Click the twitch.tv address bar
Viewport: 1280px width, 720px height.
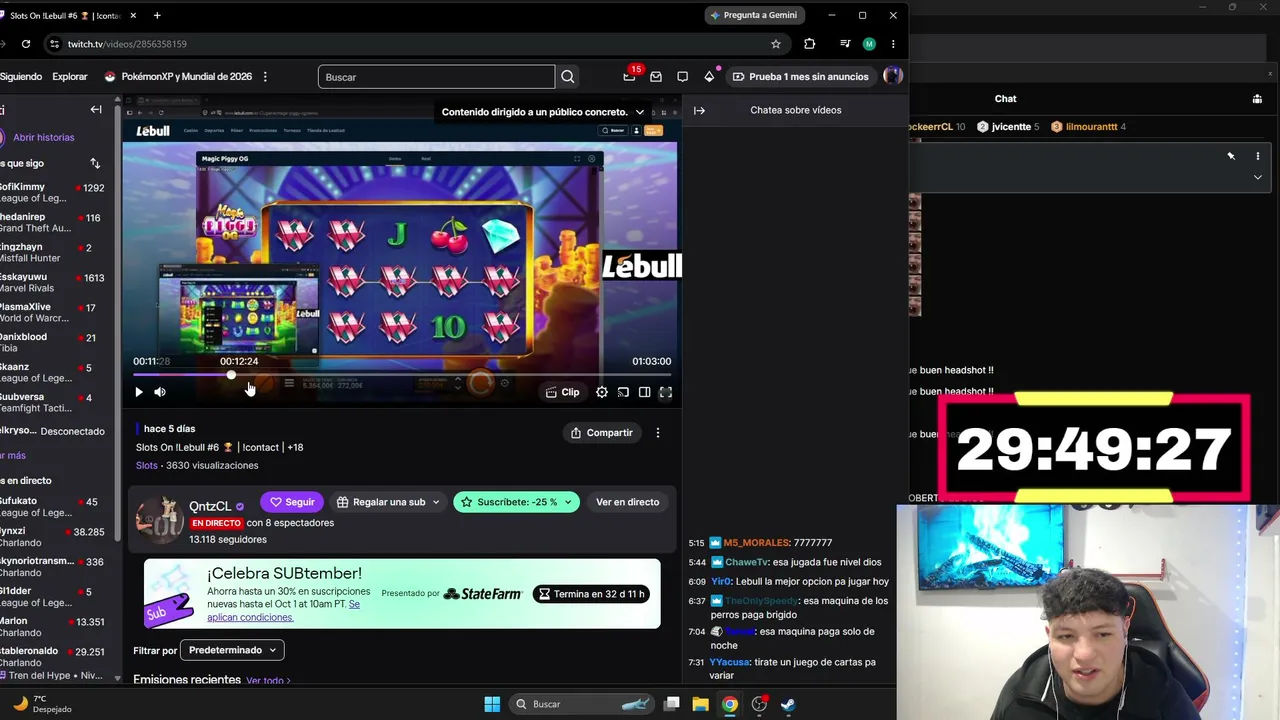410,44
